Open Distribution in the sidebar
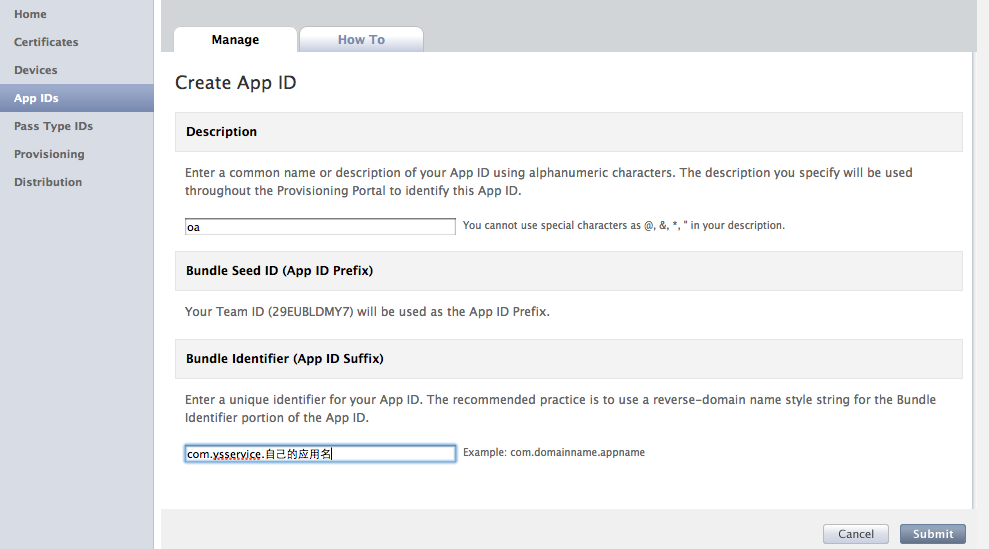Screen dimensions: 989x549 48,182
